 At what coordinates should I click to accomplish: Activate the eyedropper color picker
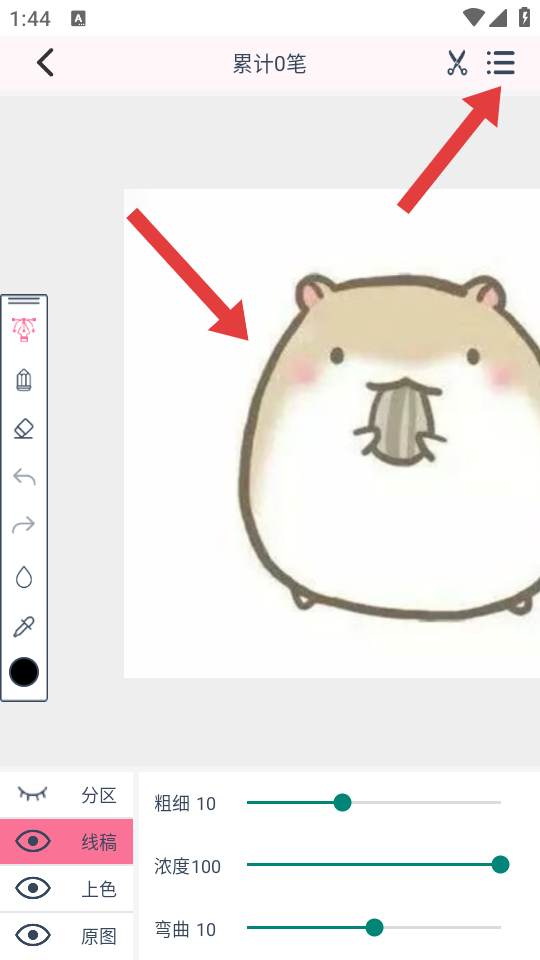(x=24, y=626)
